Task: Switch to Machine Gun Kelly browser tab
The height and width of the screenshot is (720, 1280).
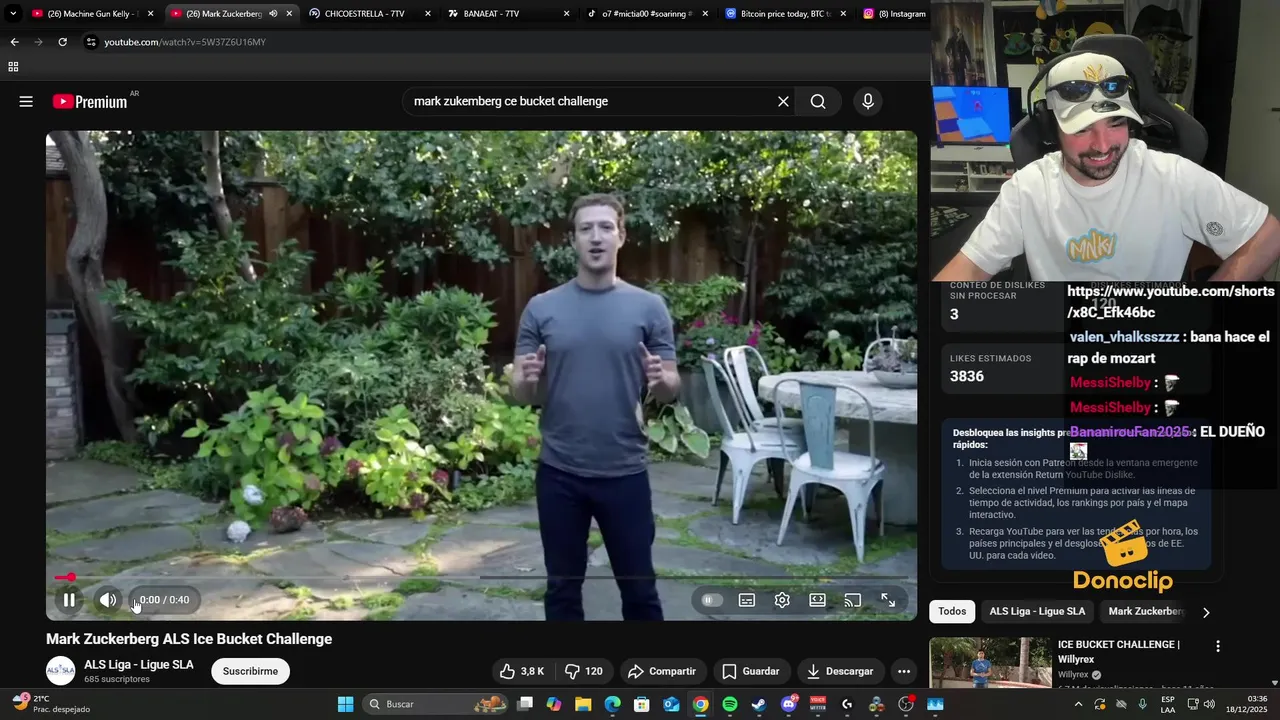Action: [90, 14]
